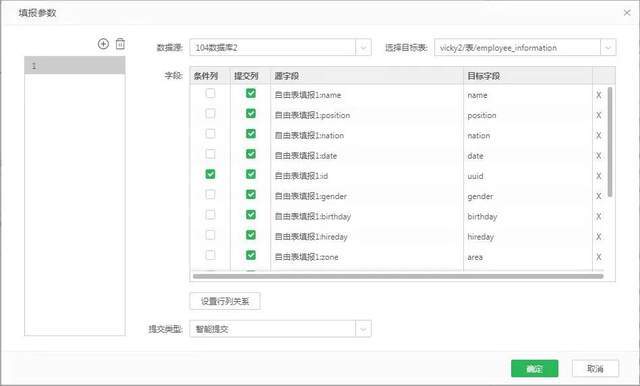
Task: Open the 提交类型 dropdown arrow
Action: [363, 329]
